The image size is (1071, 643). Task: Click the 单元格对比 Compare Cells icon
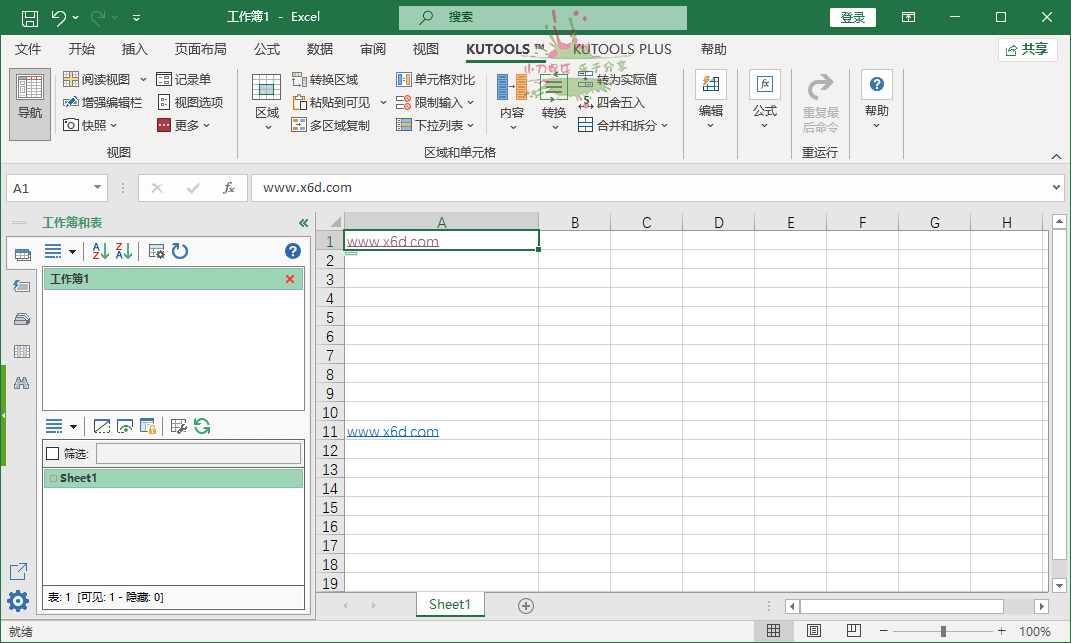404,78
